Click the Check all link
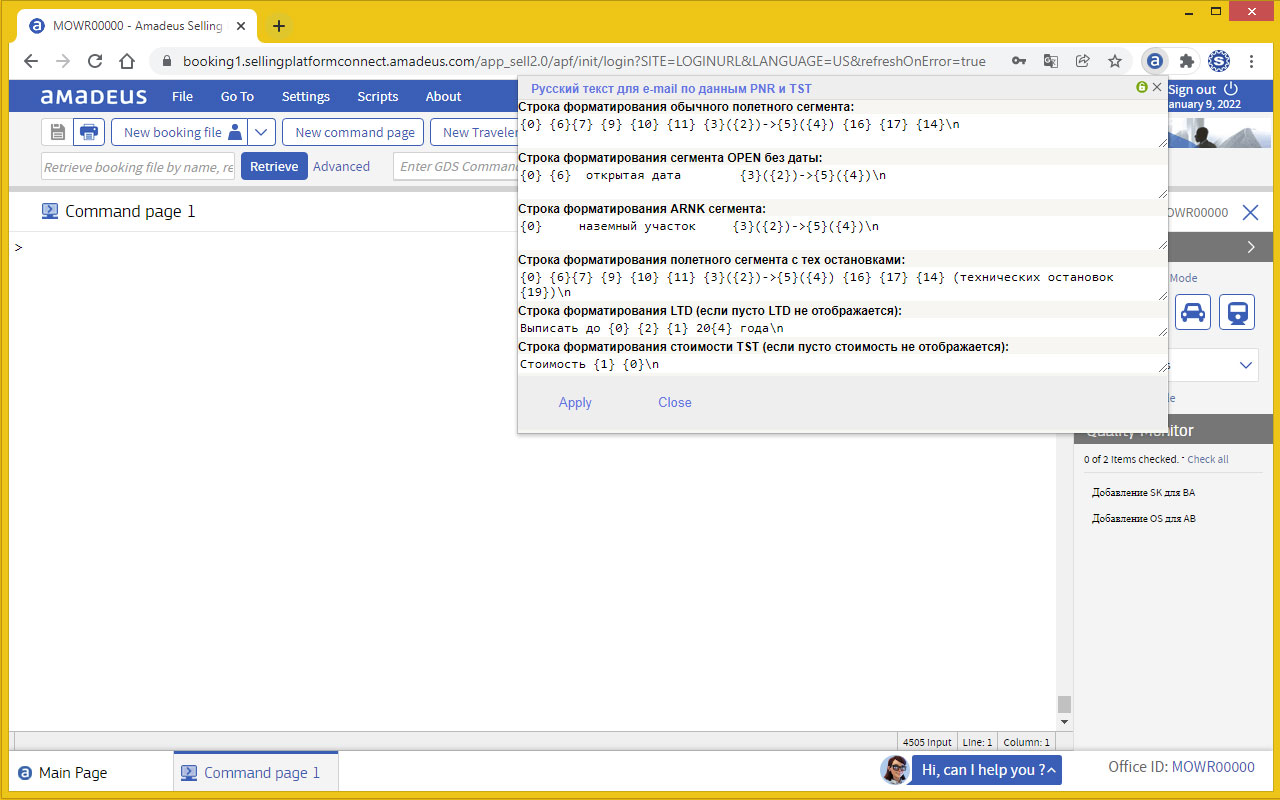This screenshot has width=1280, height=800. (1208, 459)
